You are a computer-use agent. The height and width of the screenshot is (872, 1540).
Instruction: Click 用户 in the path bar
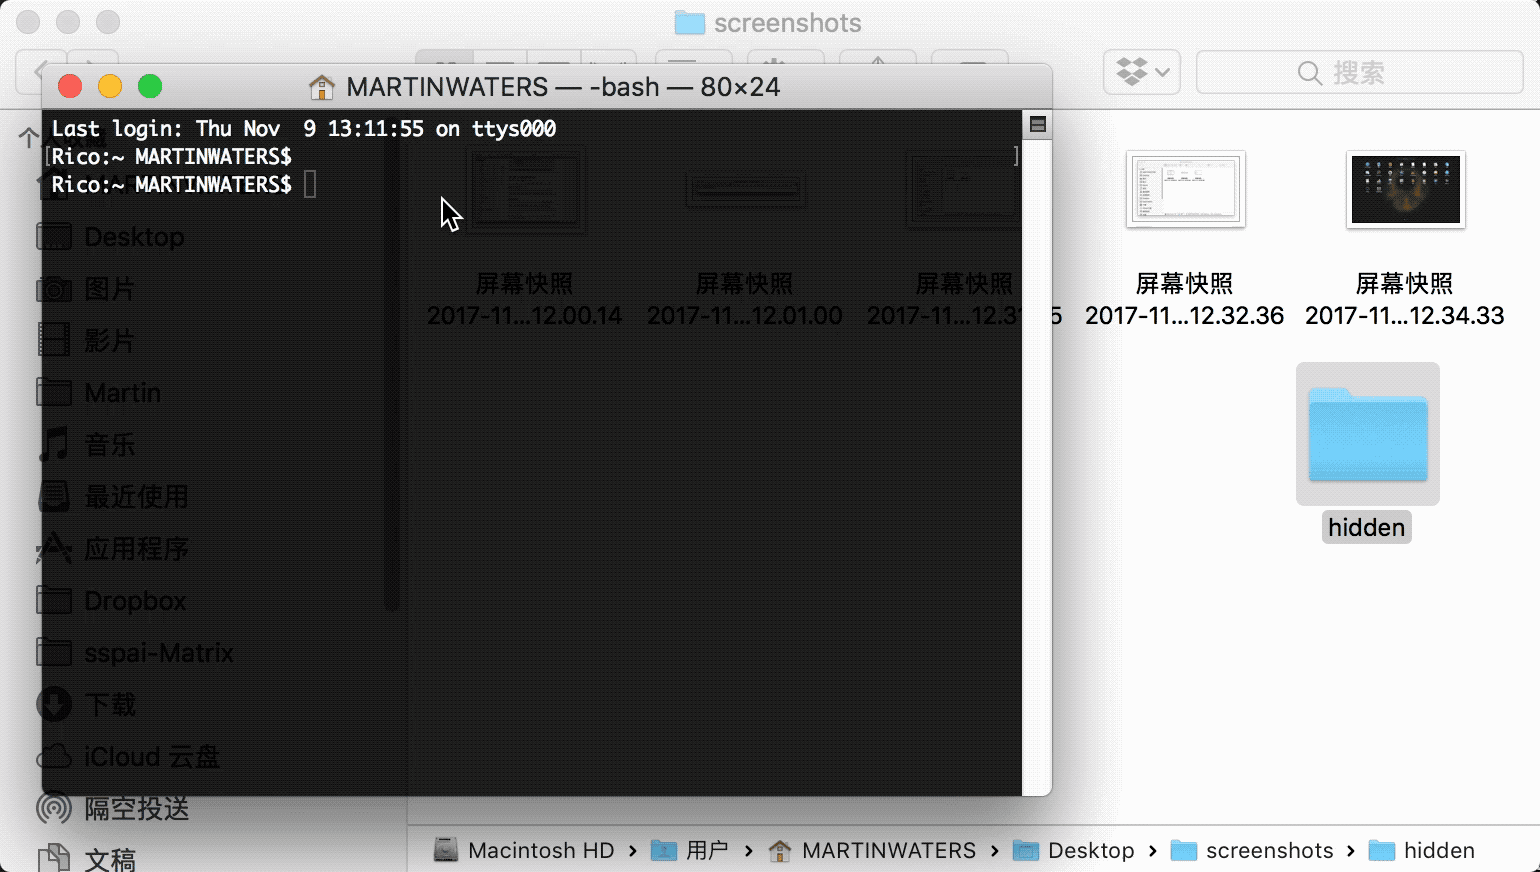pos(706,850)
